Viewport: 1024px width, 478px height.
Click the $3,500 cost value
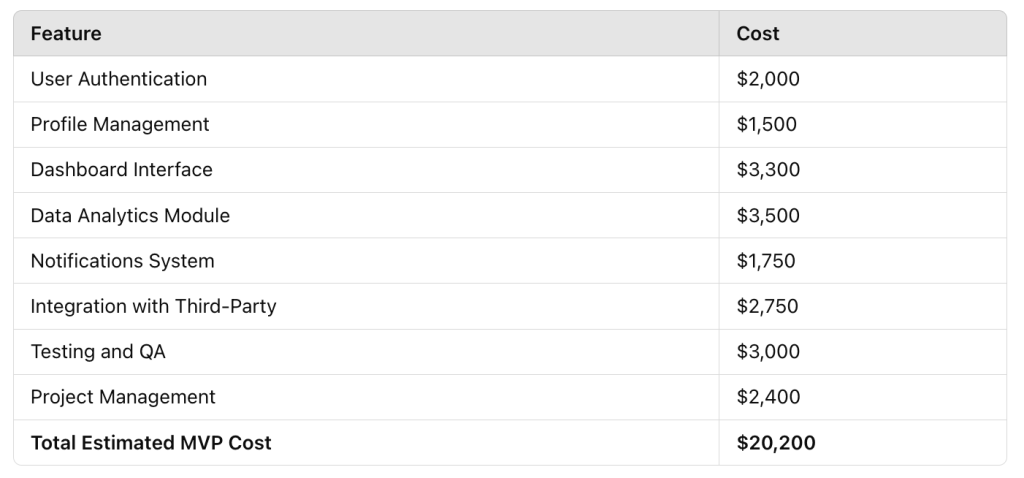768,215
